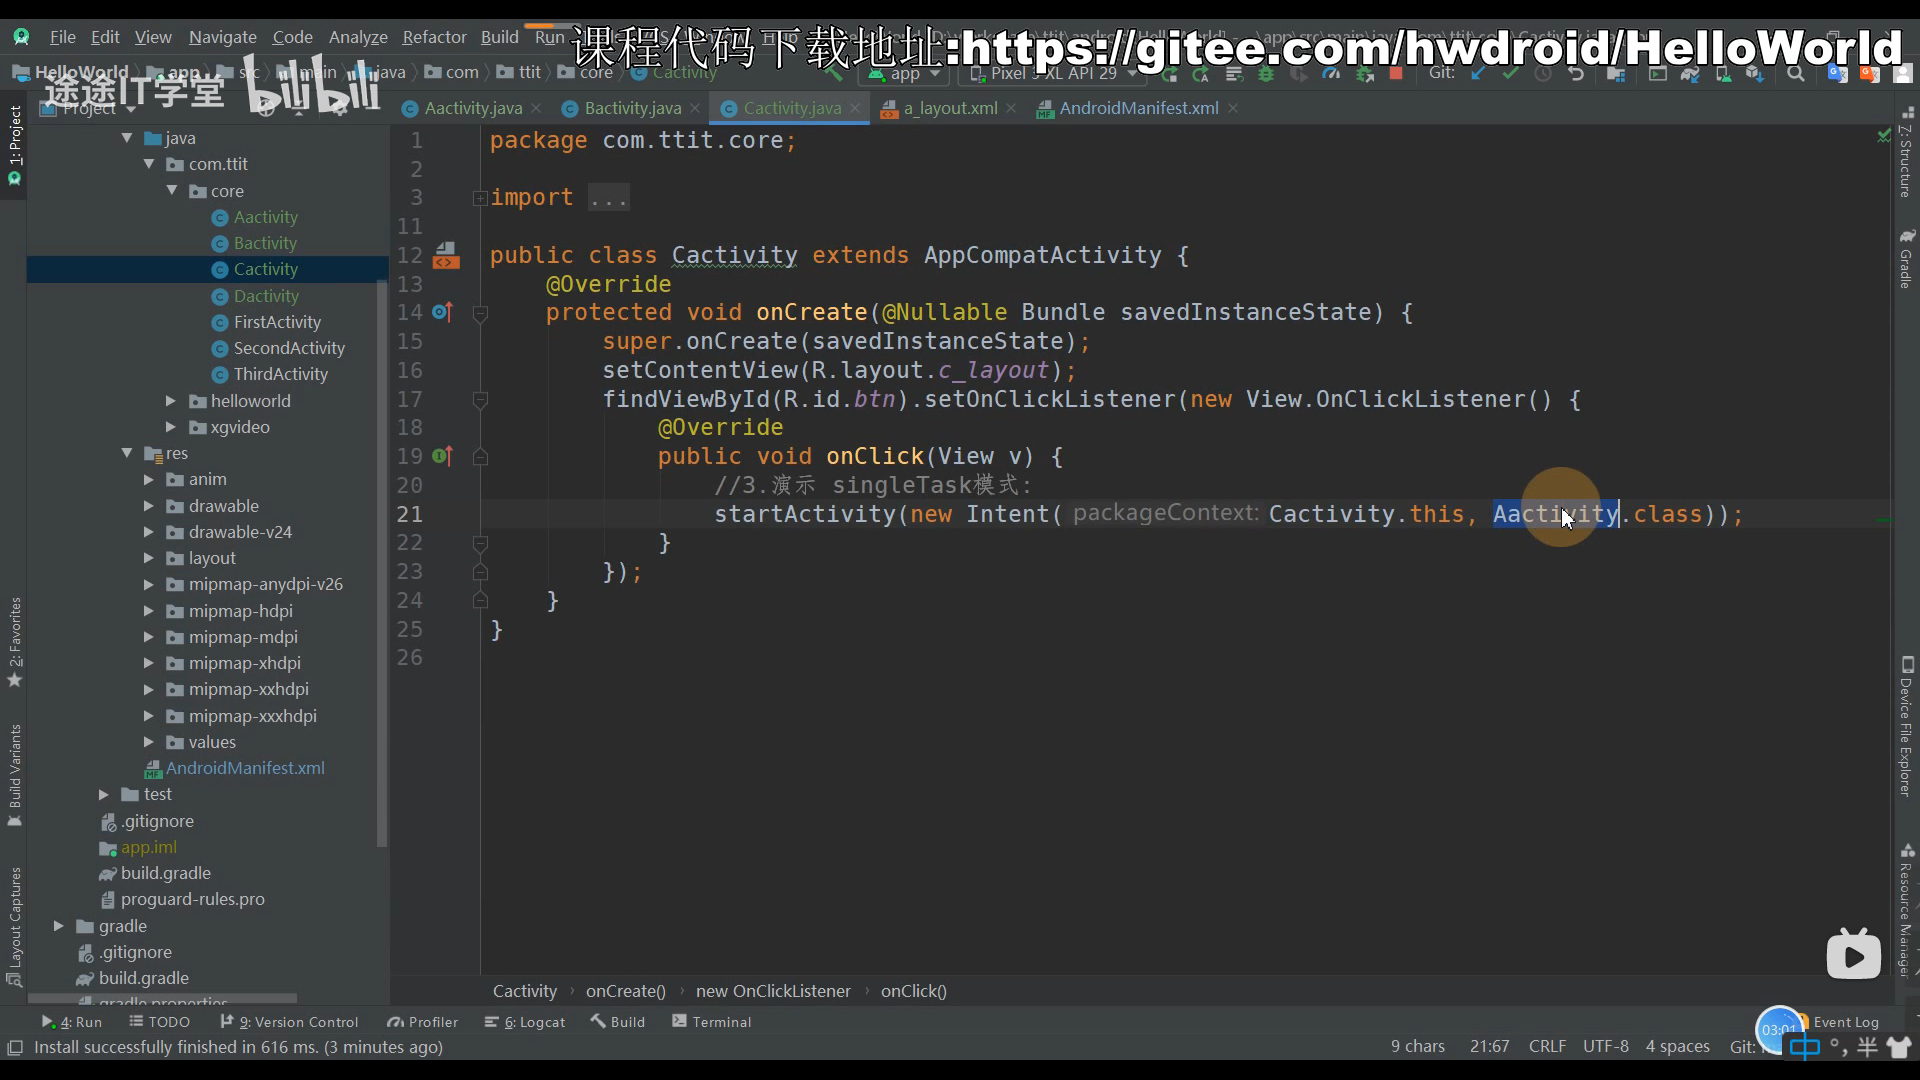Screen dimensions: 1920x1080
Task: Click the Git Rollback revert icon
Action: click(x=1576, y=74)
